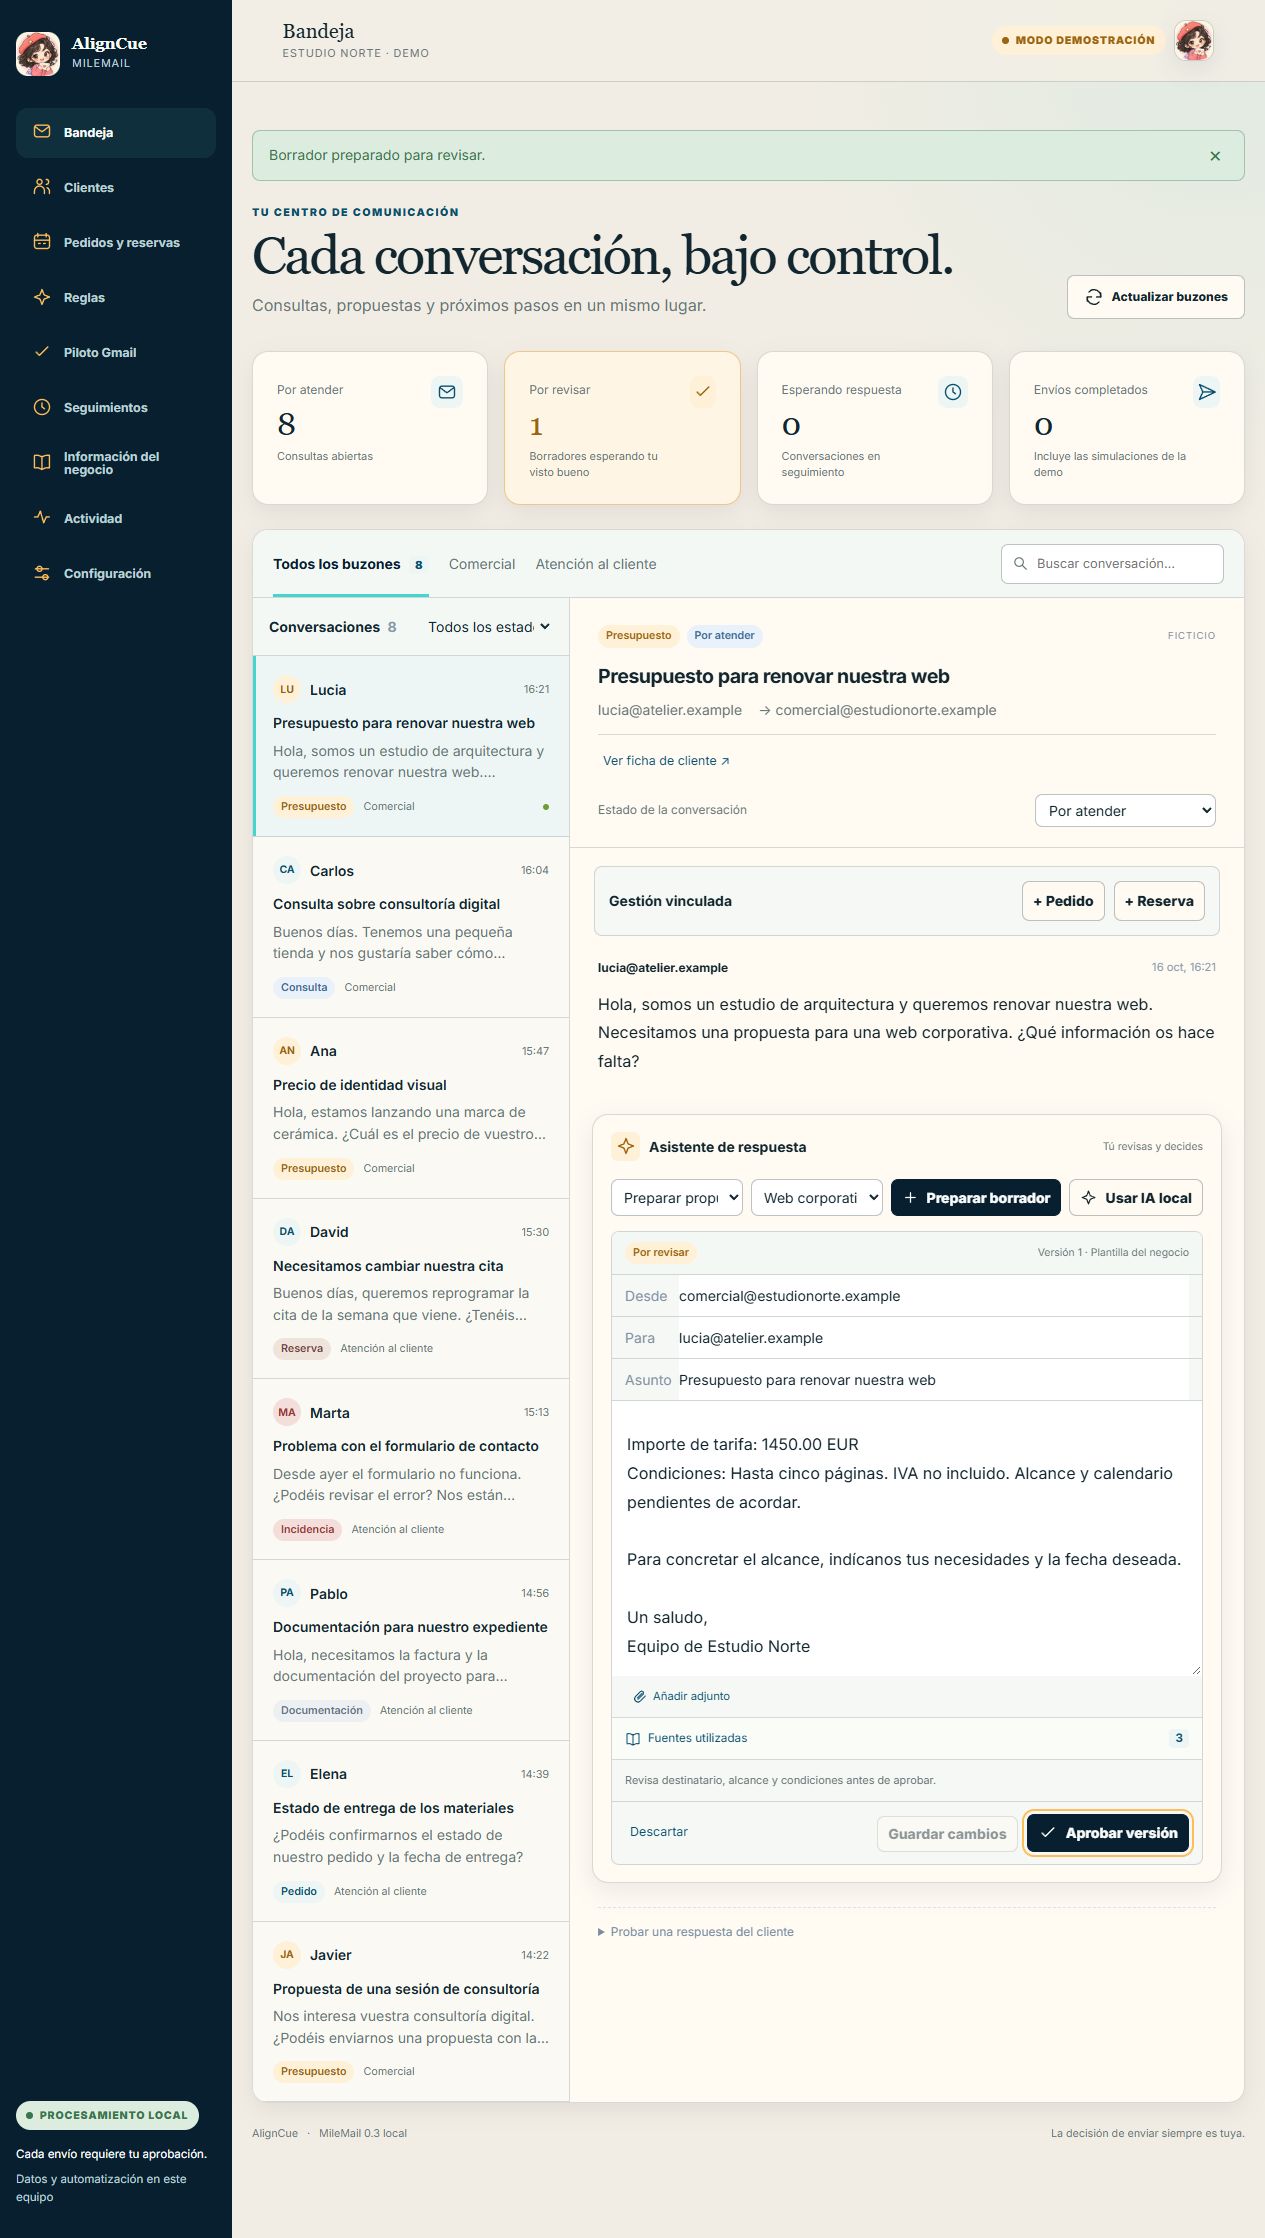Open the Reglas section

(116, 297)
